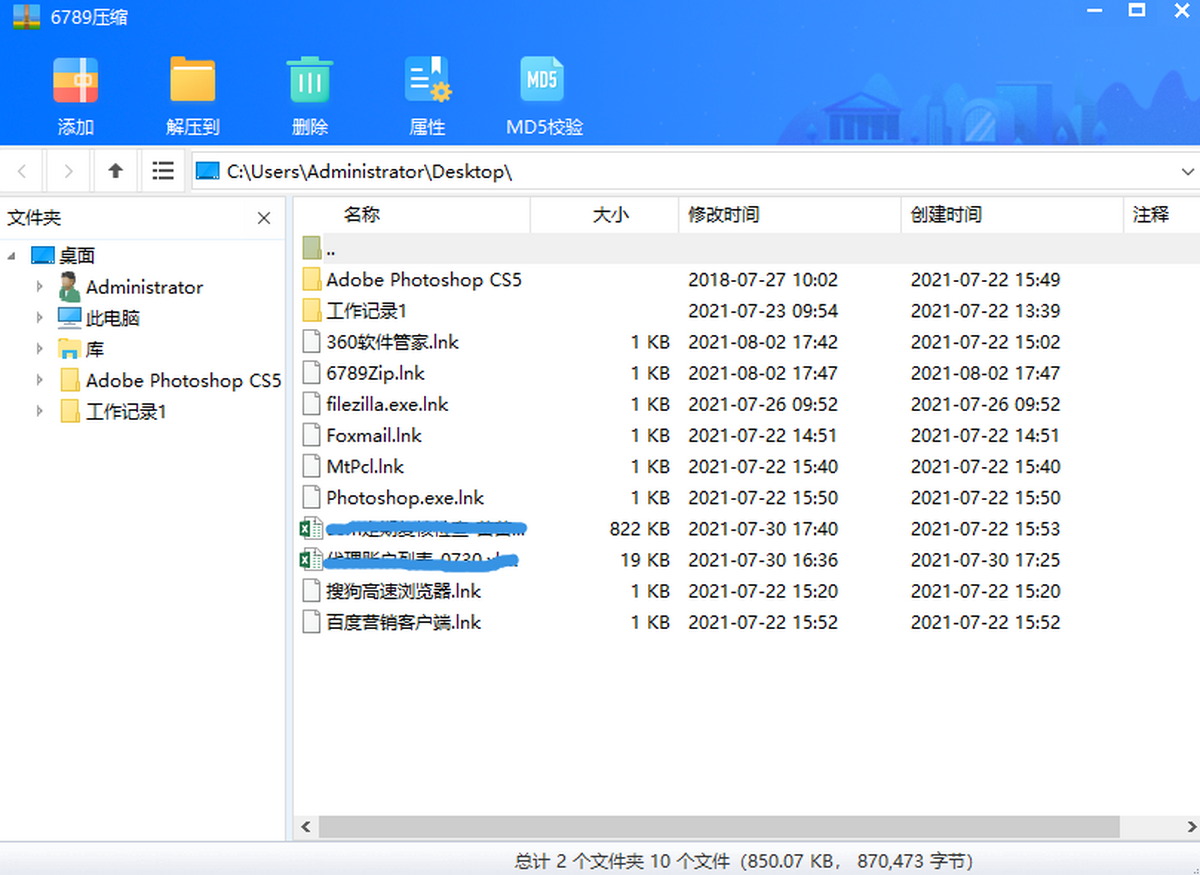Screen dimensions: 1200x875
Task: Click the 添加 (Add) toolbar icon
Action: (x=75, y=82)
